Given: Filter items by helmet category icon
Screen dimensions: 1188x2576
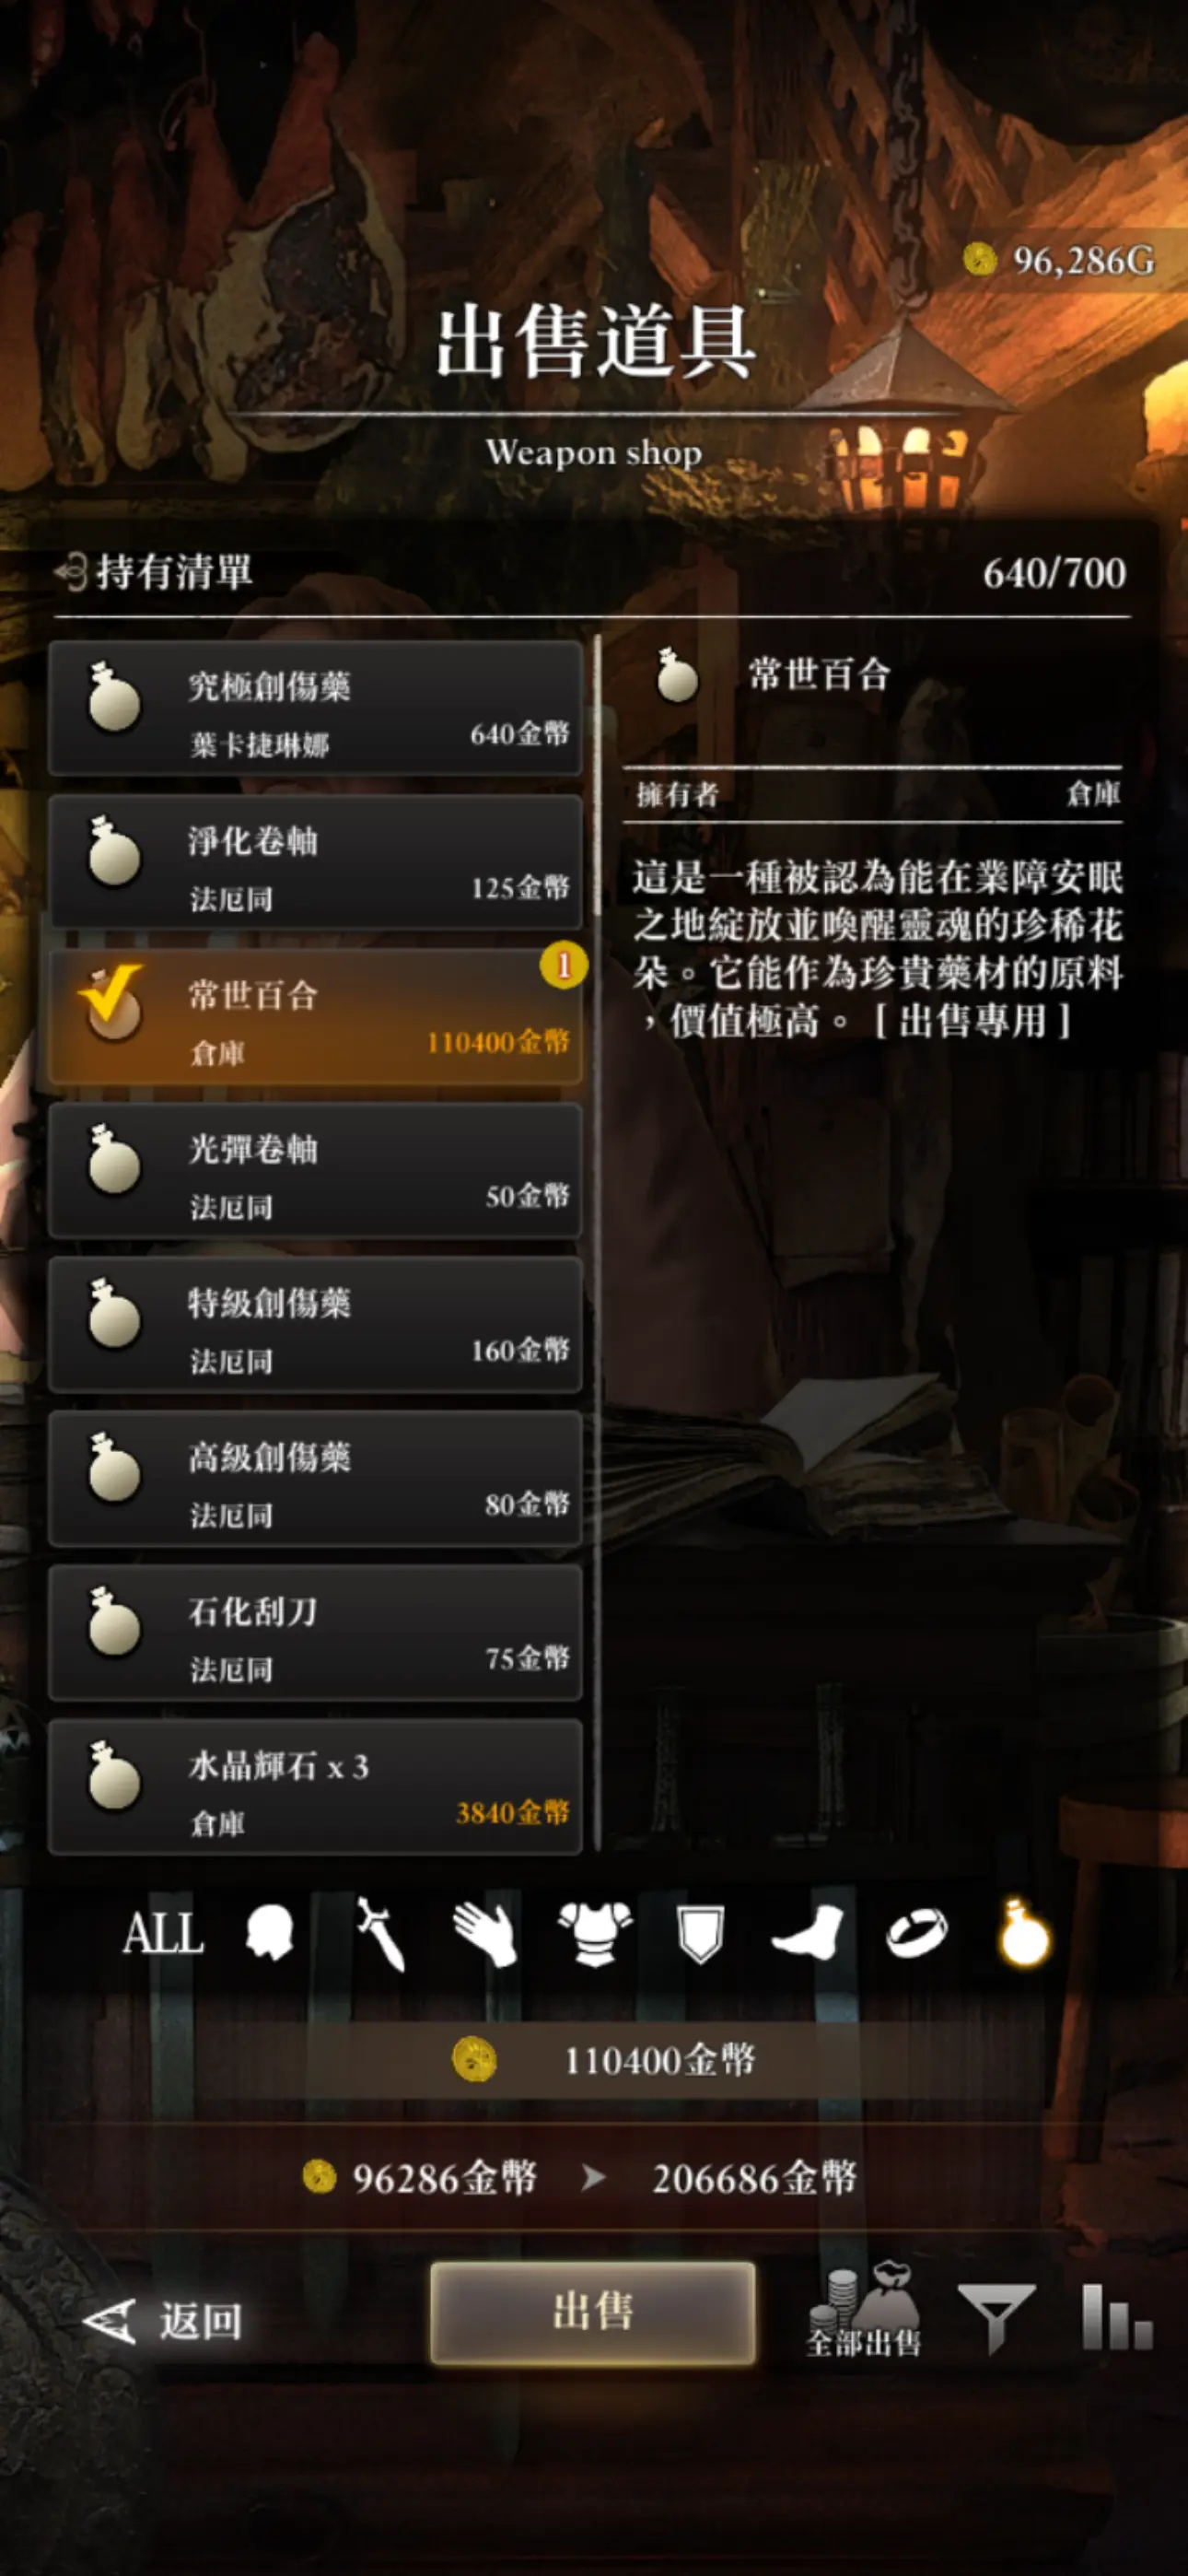Looking at the screenshot, I should [x=269, y=1931].
